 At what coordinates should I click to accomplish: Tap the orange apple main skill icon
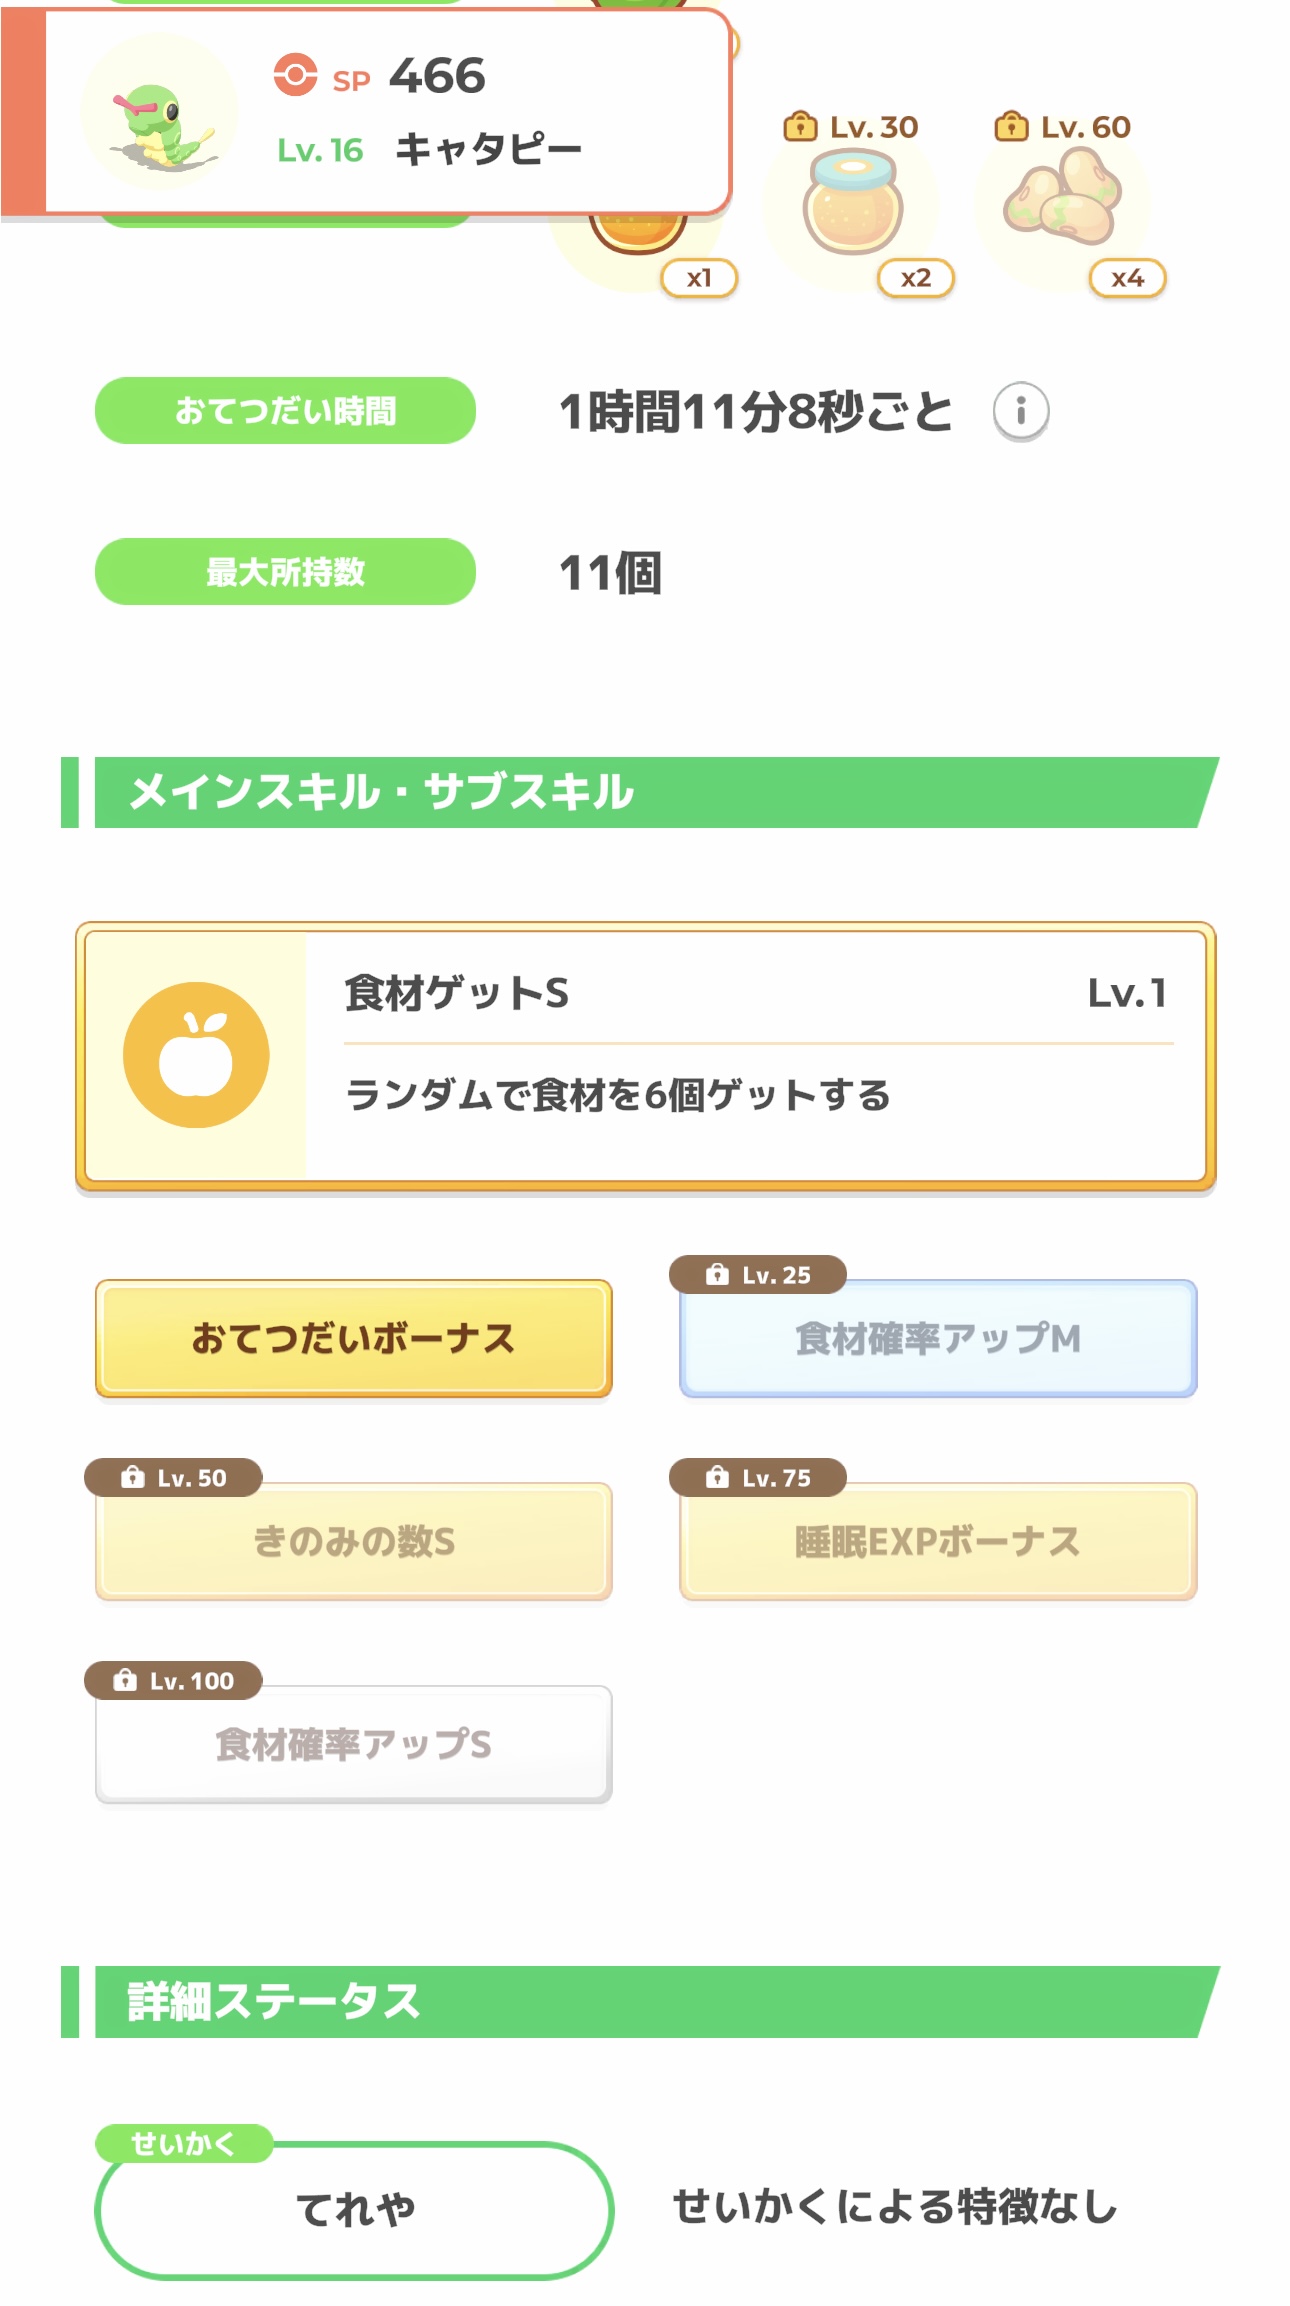(x=196, y=1055)
